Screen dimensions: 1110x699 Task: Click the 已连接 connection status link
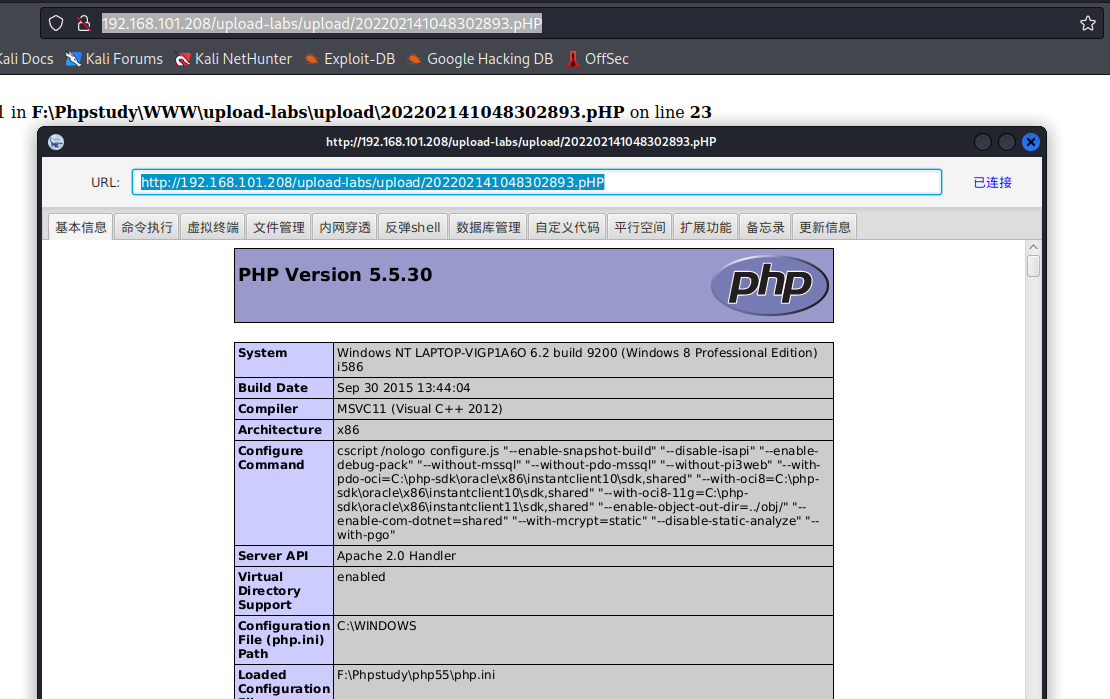pos(992,183)
